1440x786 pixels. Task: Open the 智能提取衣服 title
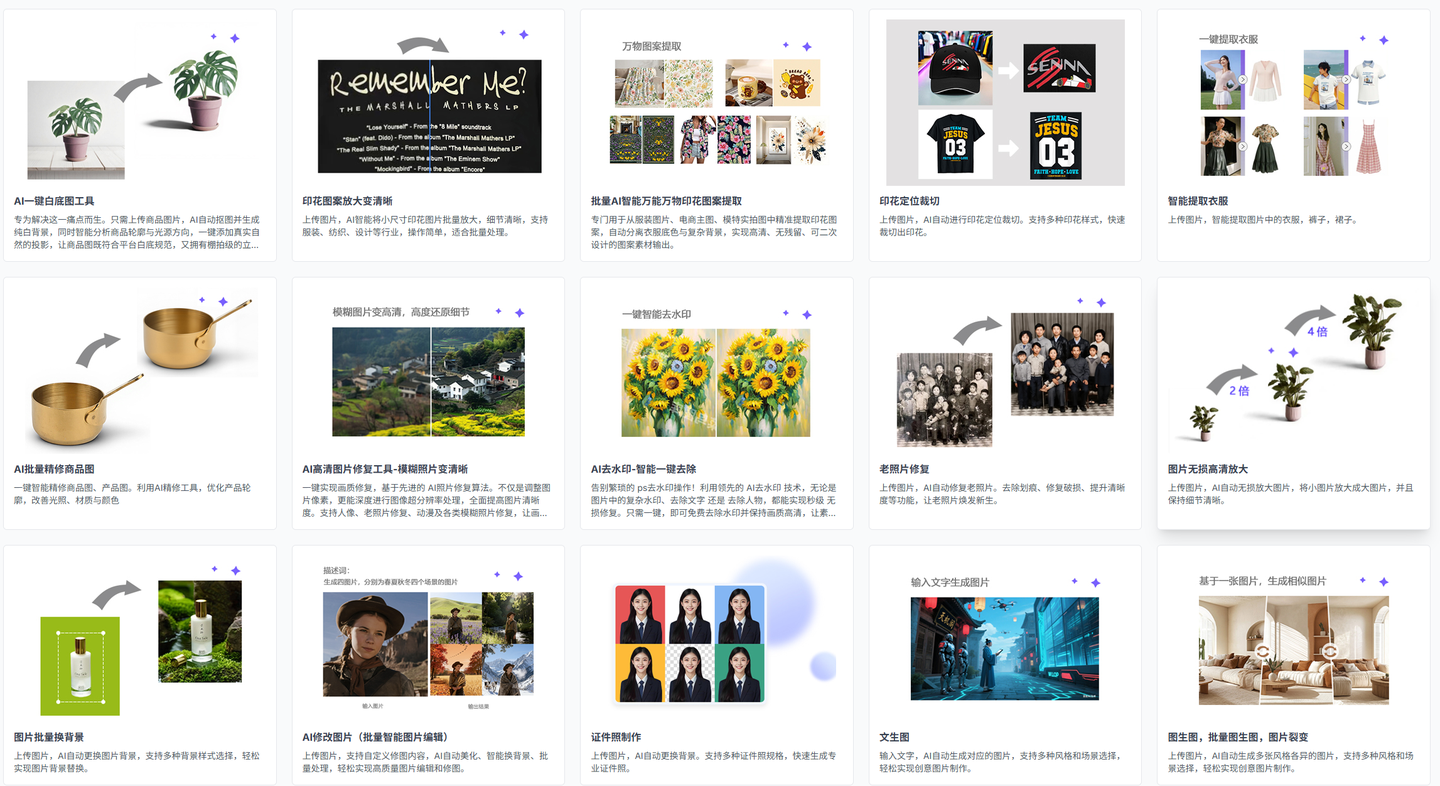(x=1198, y=201)
